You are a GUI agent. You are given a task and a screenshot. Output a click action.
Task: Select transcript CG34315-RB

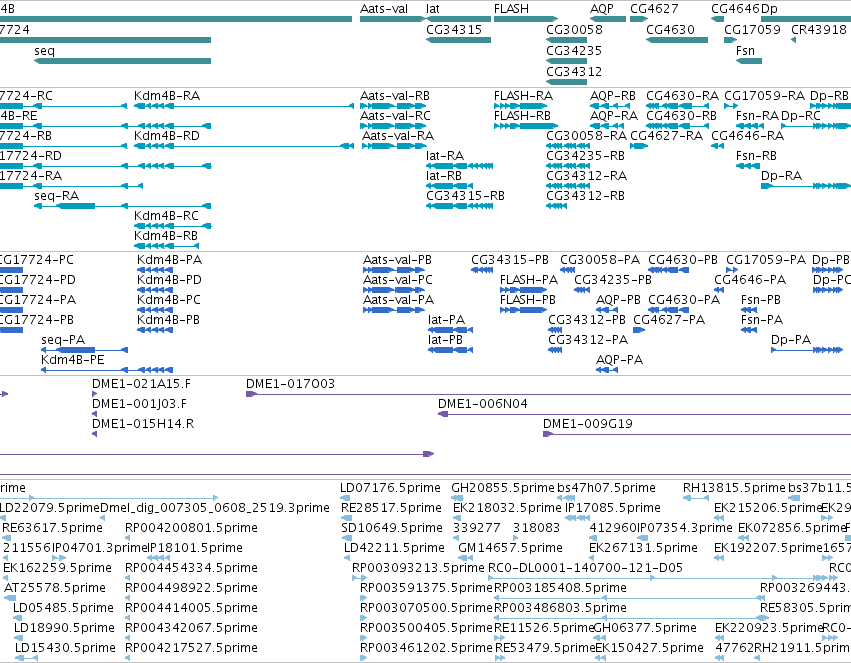[460, 206]
